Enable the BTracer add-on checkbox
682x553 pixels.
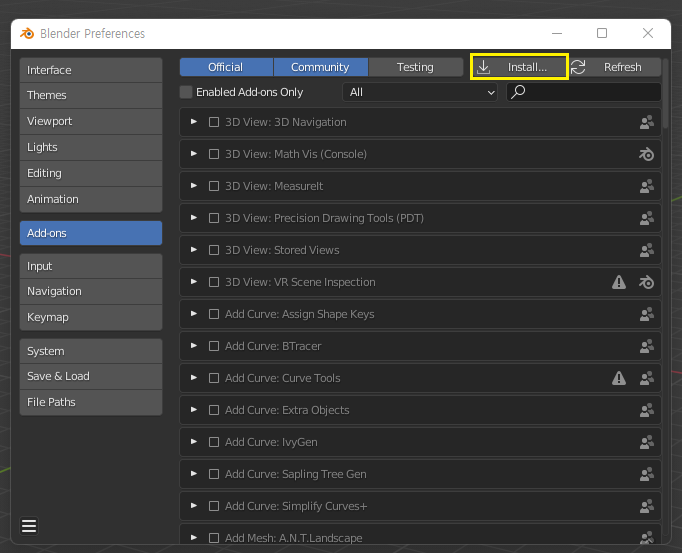214,346
